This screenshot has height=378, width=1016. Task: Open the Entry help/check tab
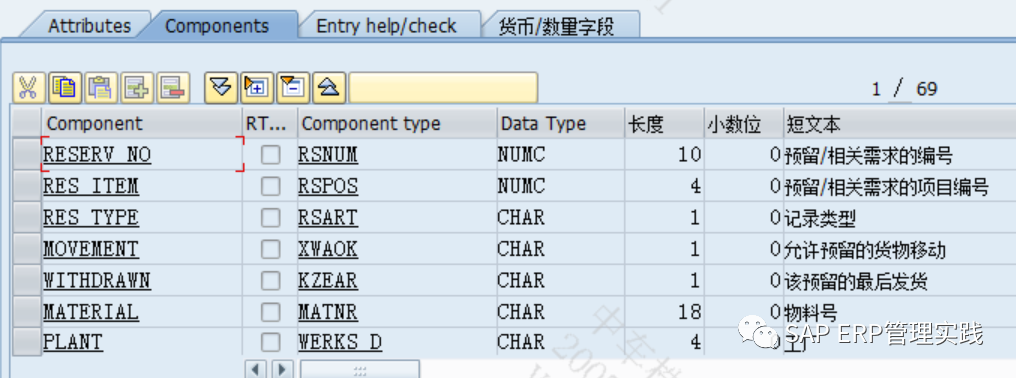point(387,26)
